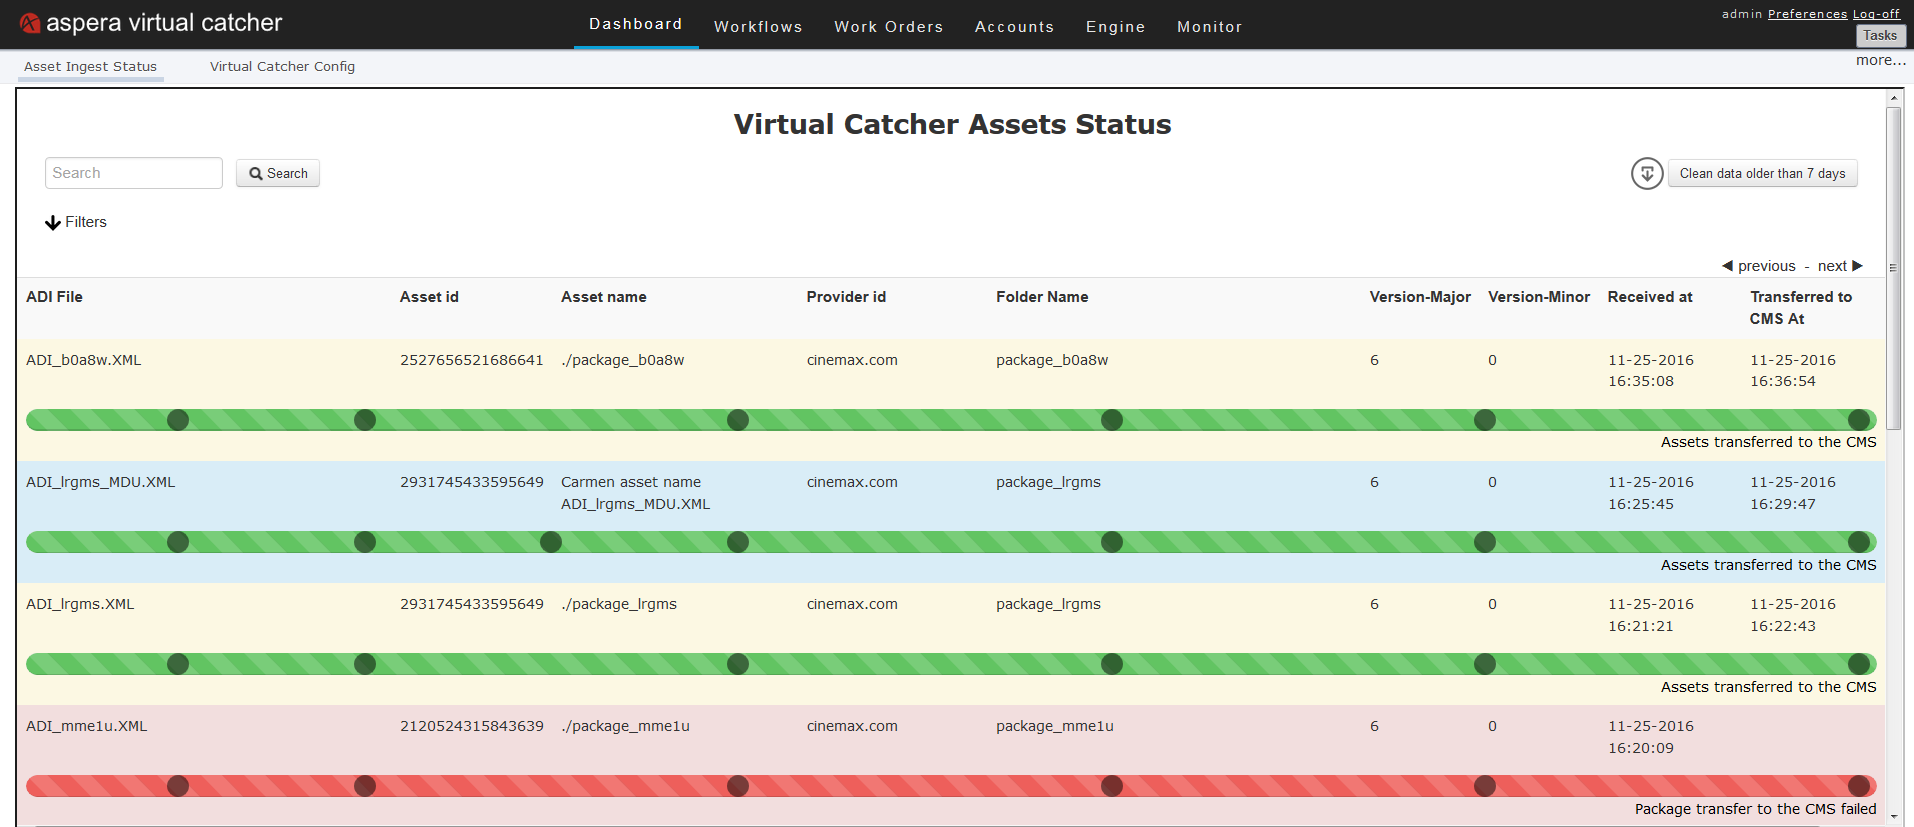Click the asset id 2527656521686641
The image size is (1914, 827).
tap(472, 360)
